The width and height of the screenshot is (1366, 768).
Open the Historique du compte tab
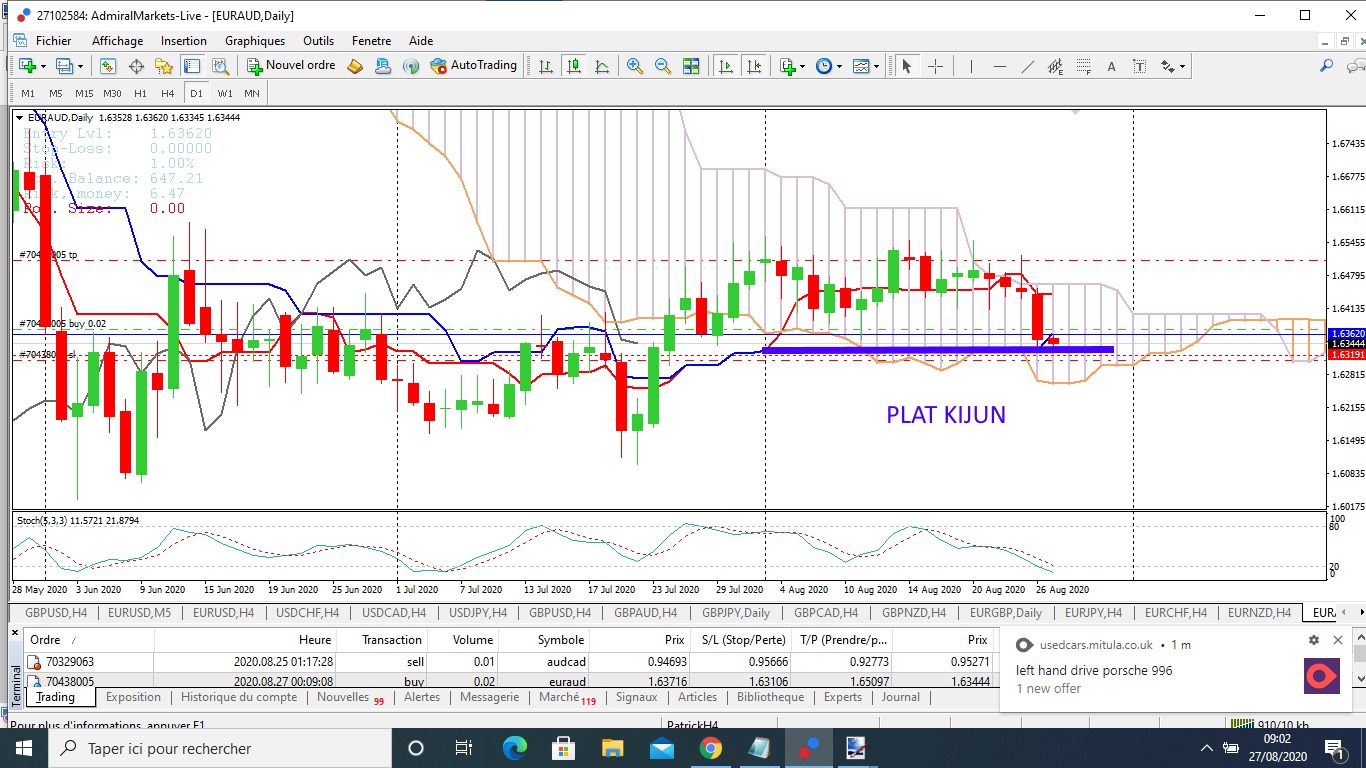[x=239, y=697]
